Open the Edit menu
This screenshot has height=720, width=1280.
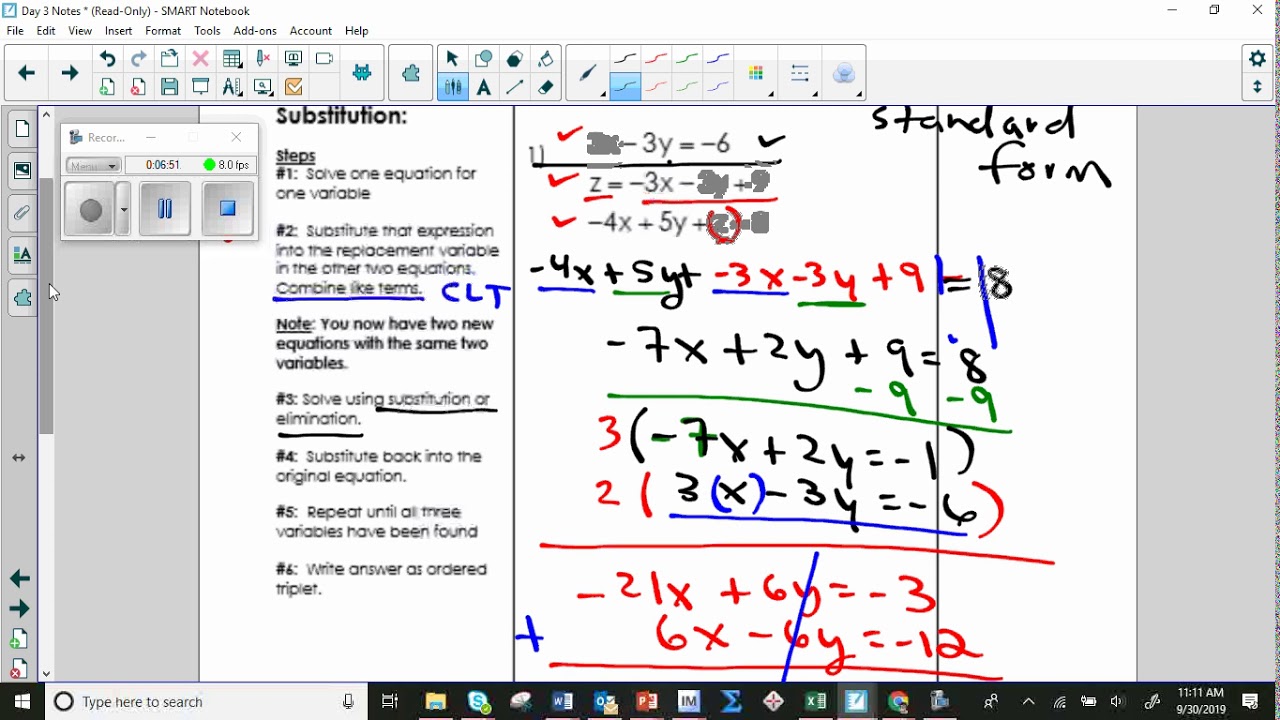tap(46, 31)
